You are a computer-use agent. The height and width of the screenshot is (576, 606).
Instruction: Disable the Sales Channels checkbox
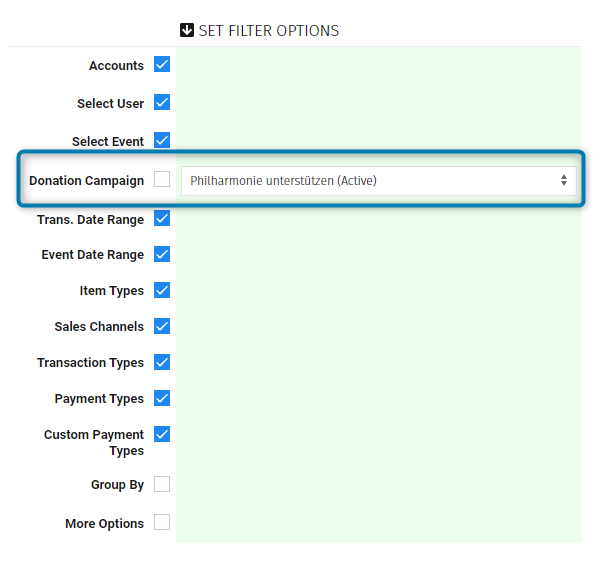tap(162, 326)
